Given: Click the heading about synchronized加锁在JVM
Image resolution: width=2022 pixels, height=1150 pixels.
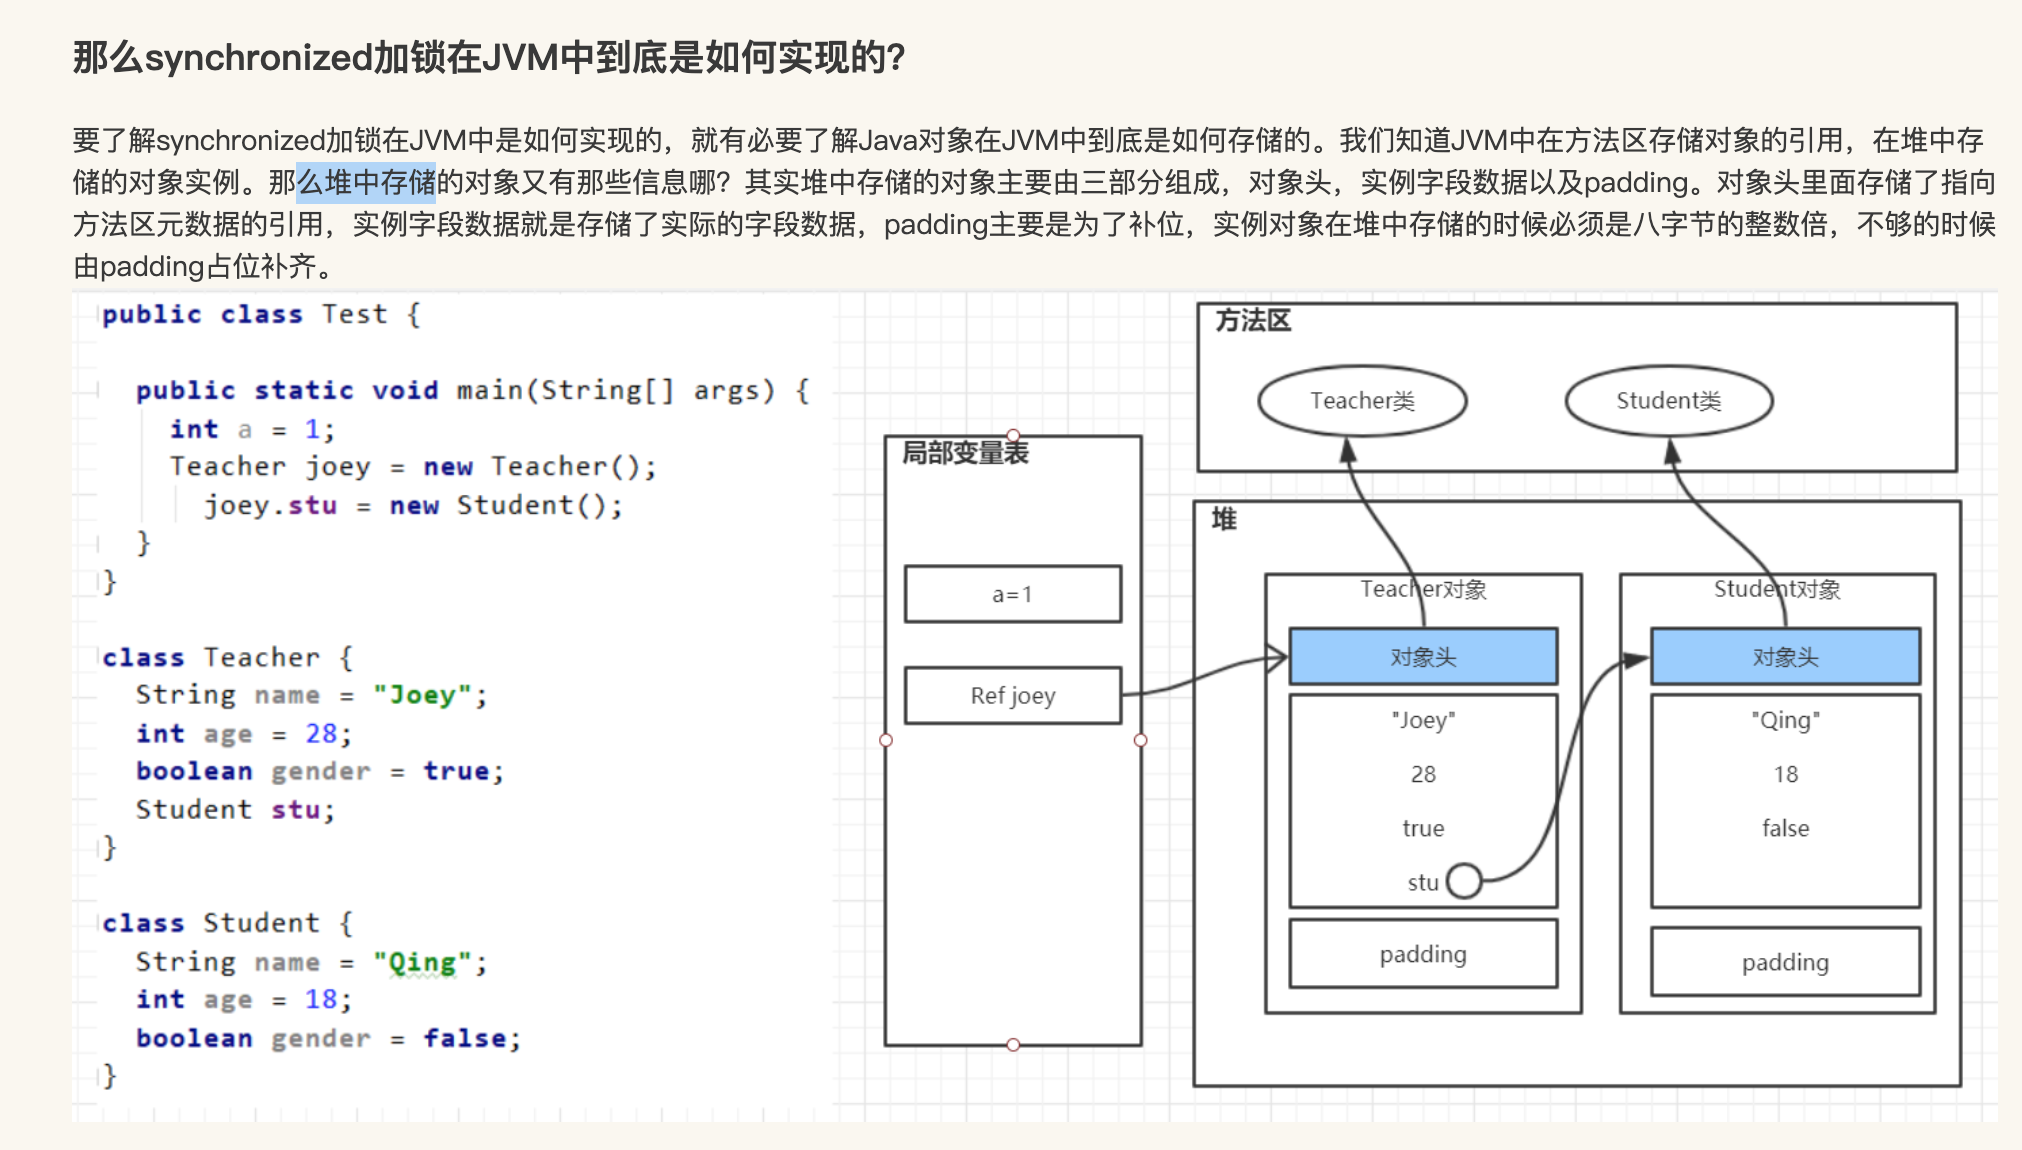Looking at the screenshot, I should pyautogui.click(x=489, y=57).
